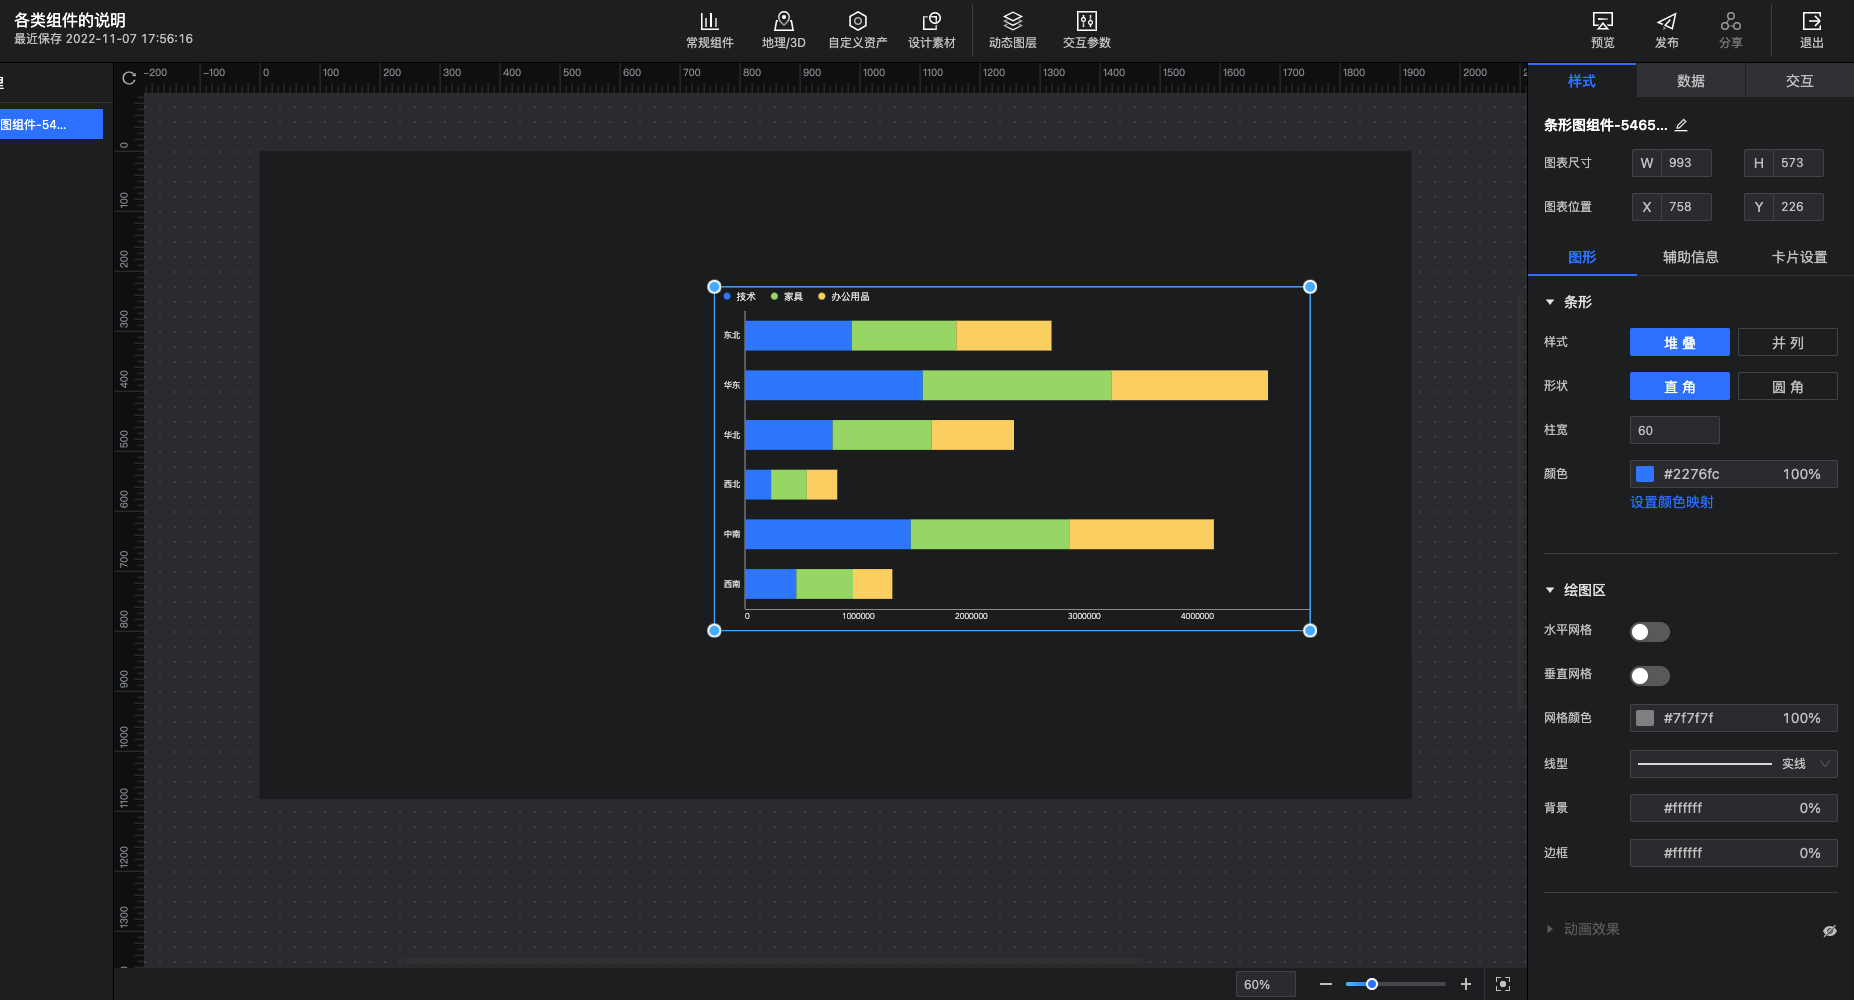Screen dimensions: 1854x1000
Task: Open the 自定义资产 custom assets icon
Action: tap(858, 21)
